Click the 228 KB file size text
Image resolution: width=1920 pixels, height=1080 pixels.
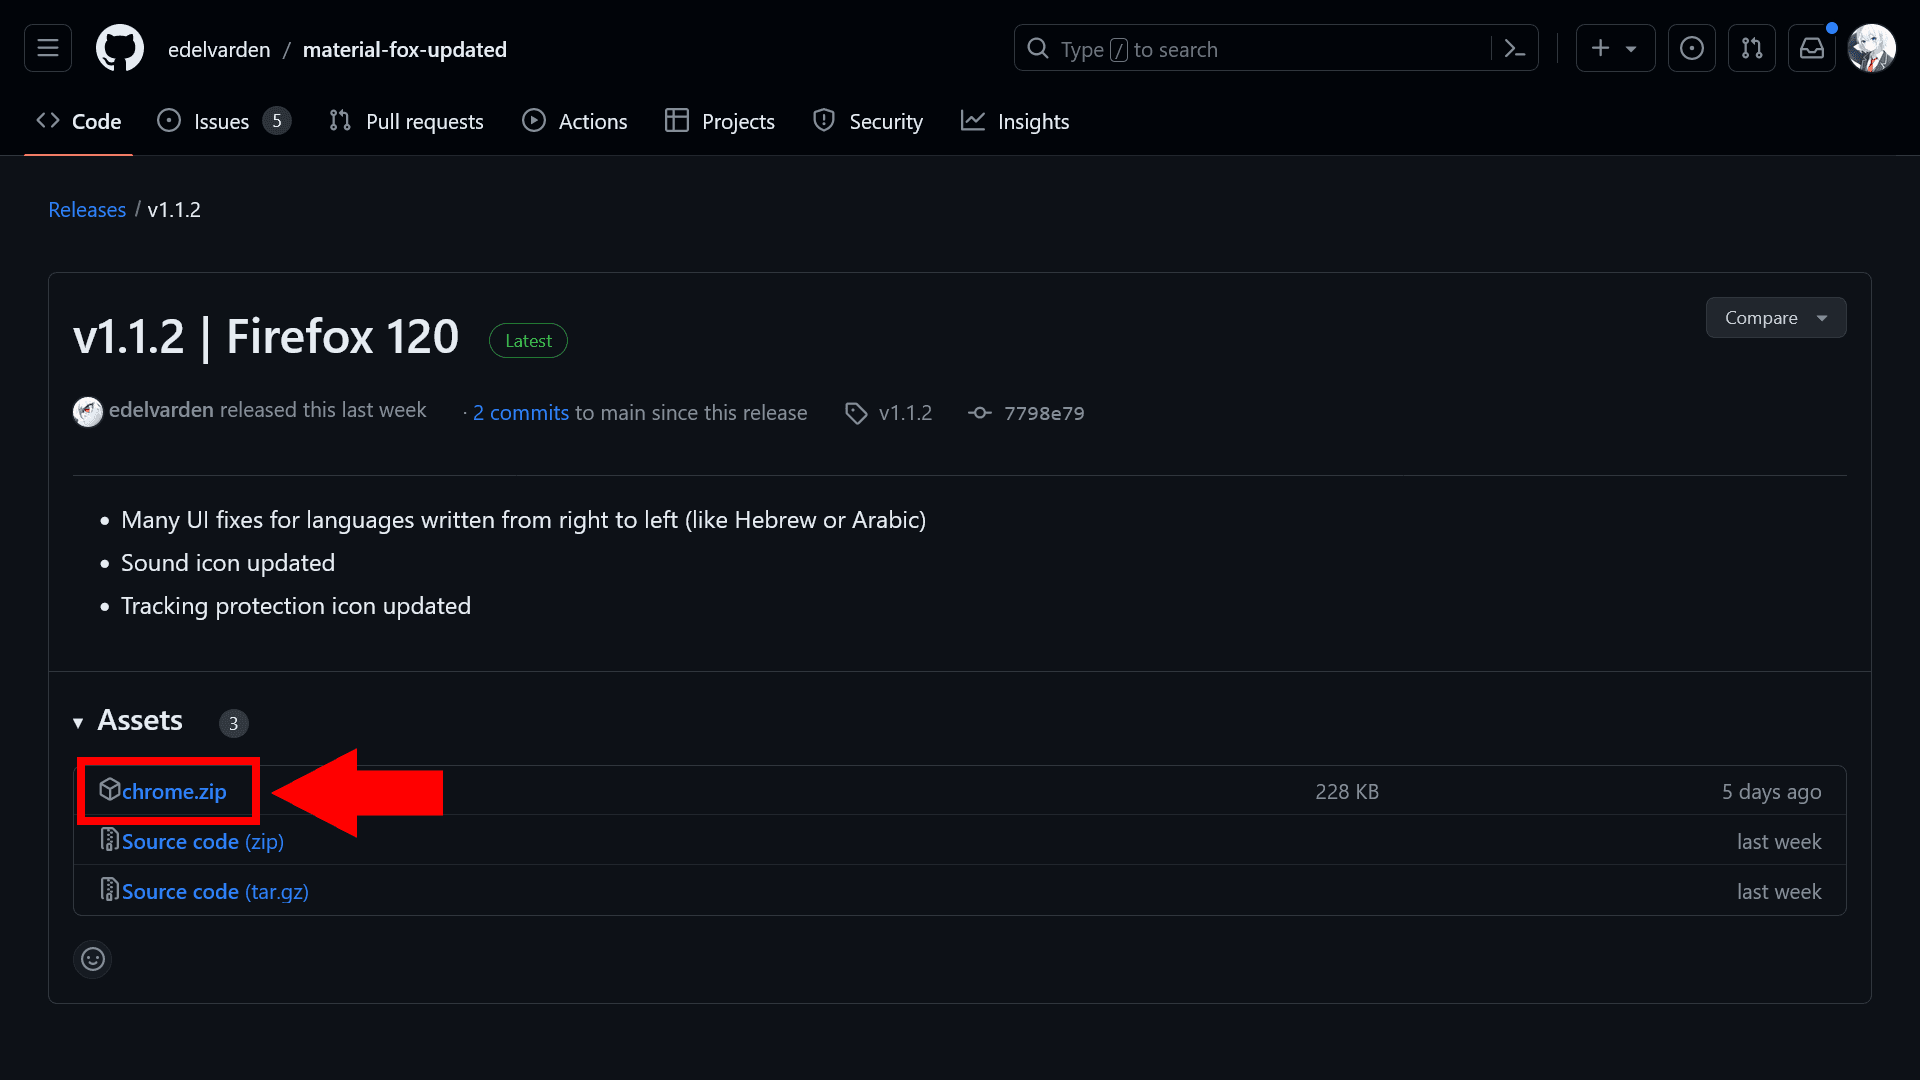[1347, 792]
